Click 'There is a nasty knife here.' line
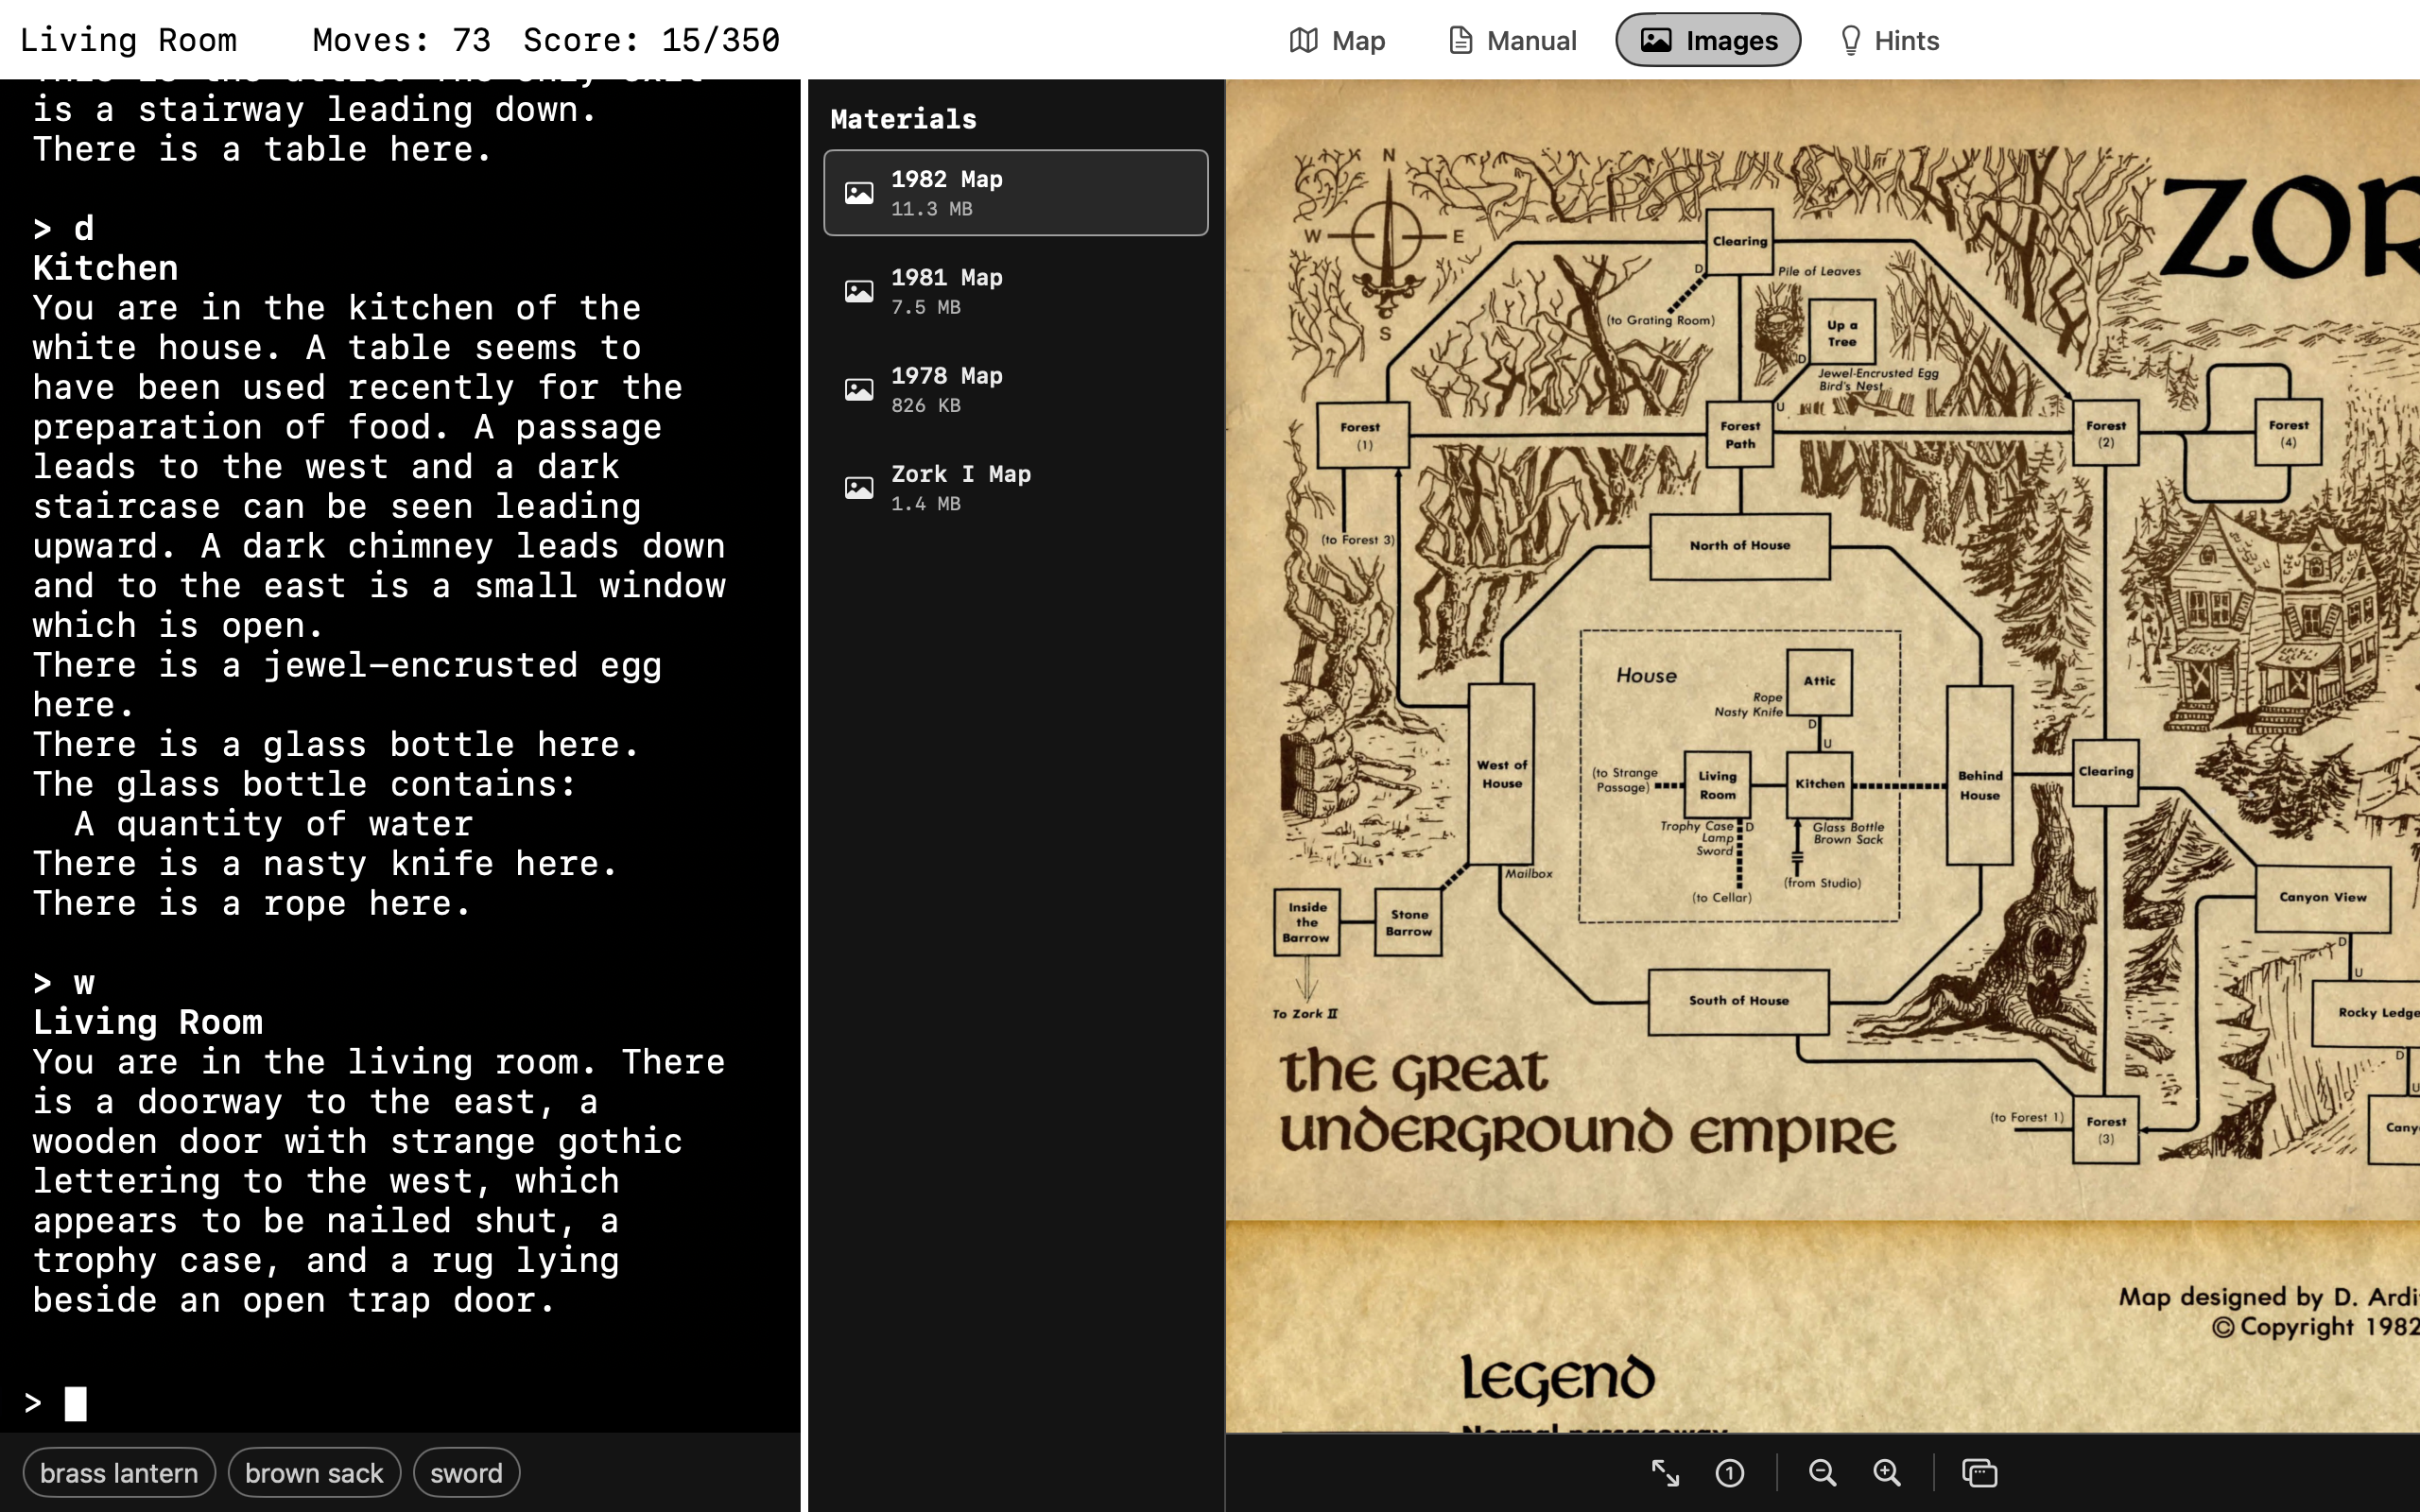The image size is (2420, 1512). click(x=325, y=863)
